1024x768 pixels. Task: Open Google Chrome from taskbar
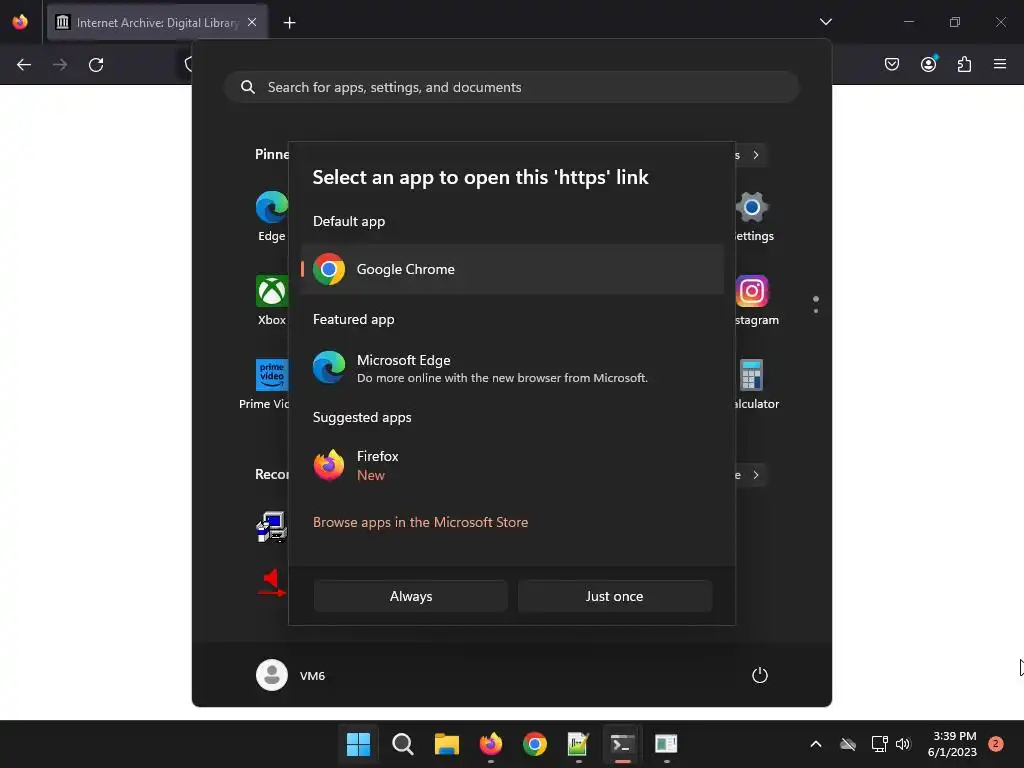click(535, 744)
